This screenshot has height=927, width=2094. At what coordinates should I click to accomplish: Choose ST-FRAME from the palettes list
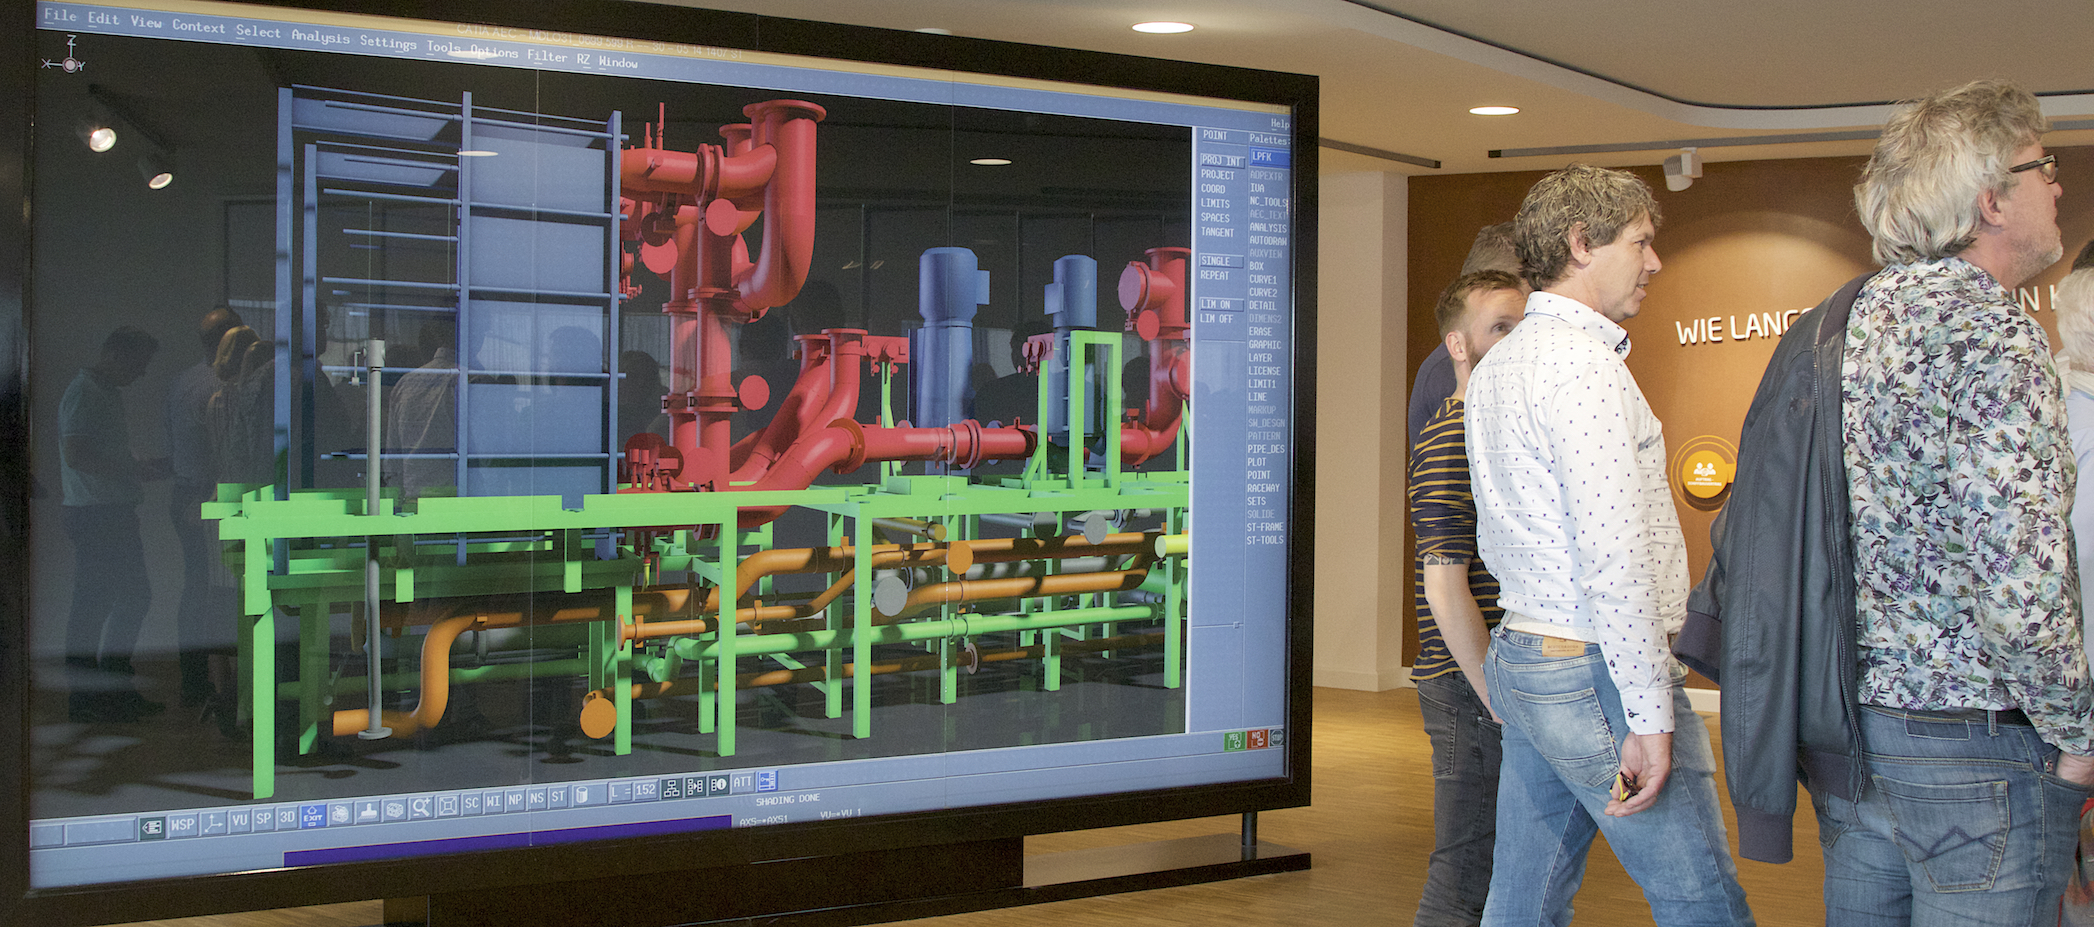[1265, 527]
